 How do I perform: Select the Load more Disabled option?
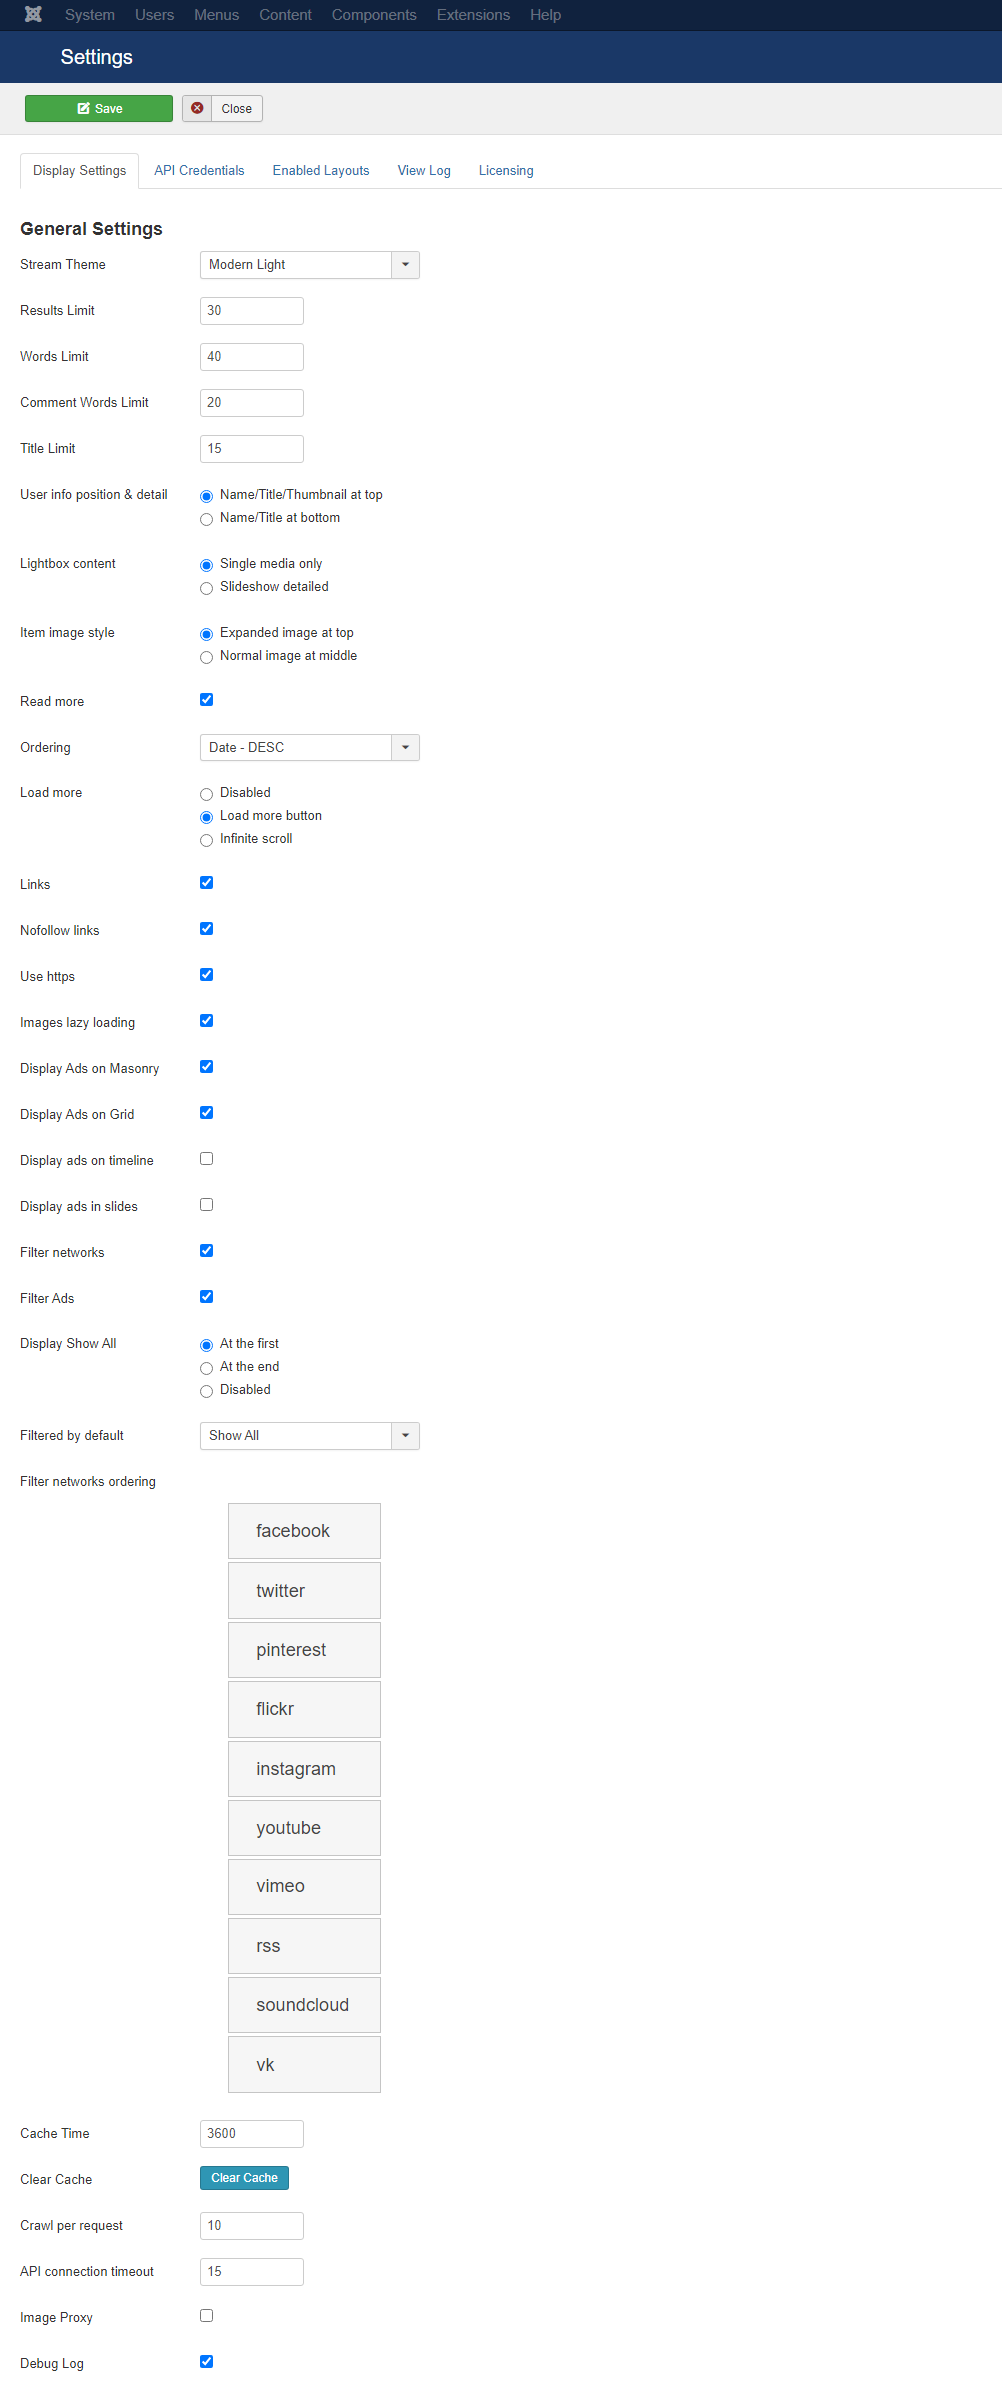click(x=207, y=794)
